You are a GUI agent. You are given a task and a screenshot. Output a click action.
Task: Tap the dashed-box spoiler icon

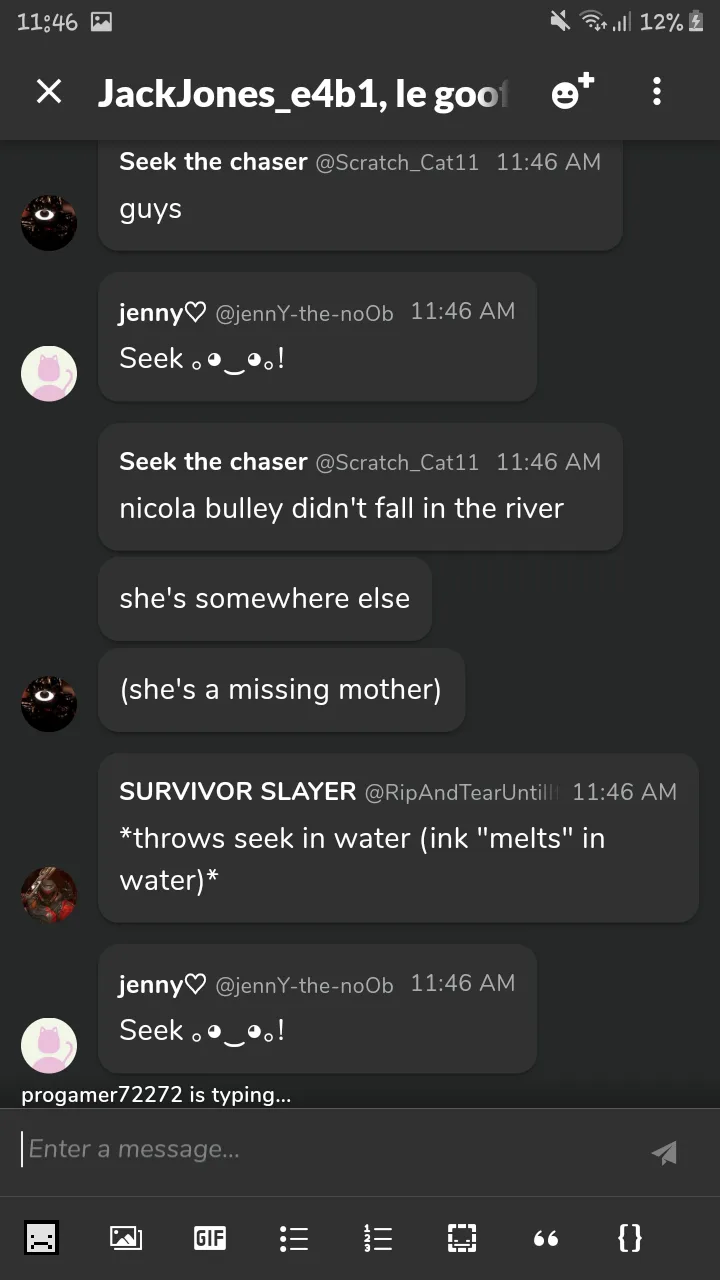click(x=461, y=1238)
